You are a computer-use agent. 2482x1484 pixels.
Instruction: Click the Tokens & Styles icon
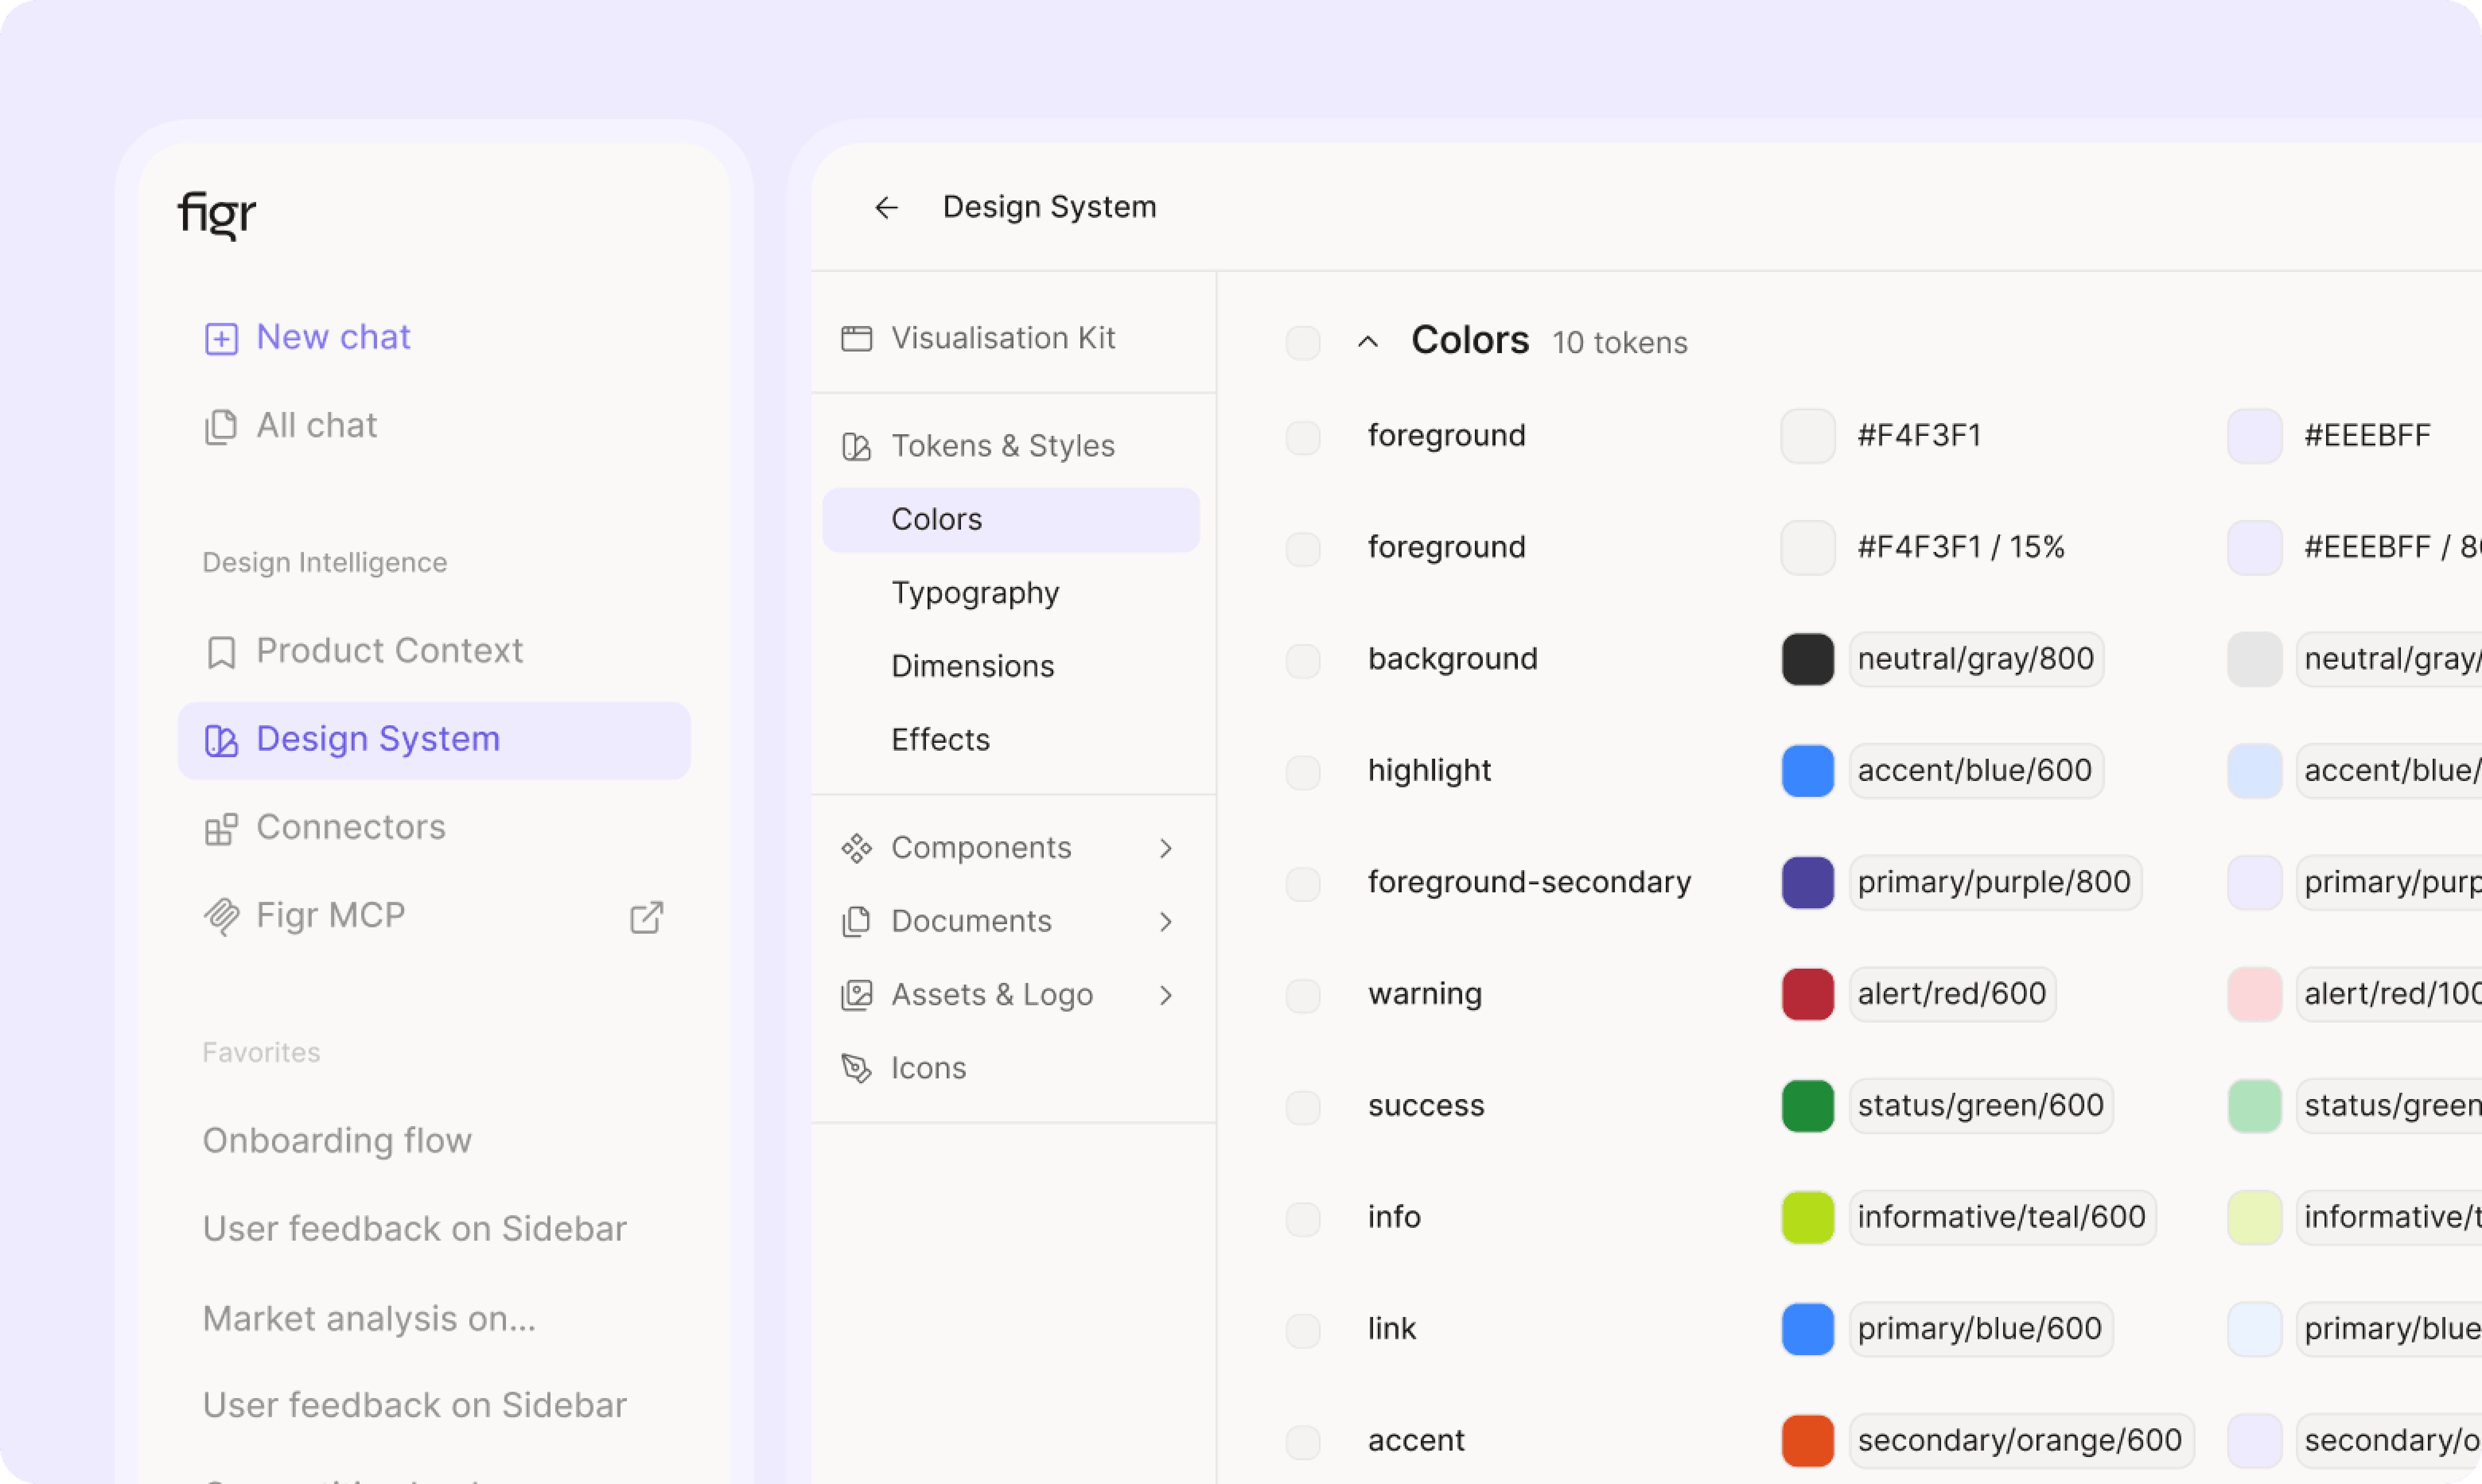[856, 446]
